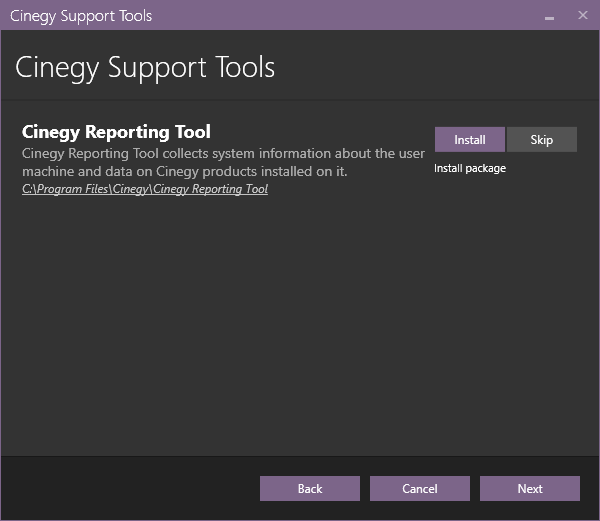Open the Cinegy Reporting Tool install path link
600x521 pixels.
point(145,189)
